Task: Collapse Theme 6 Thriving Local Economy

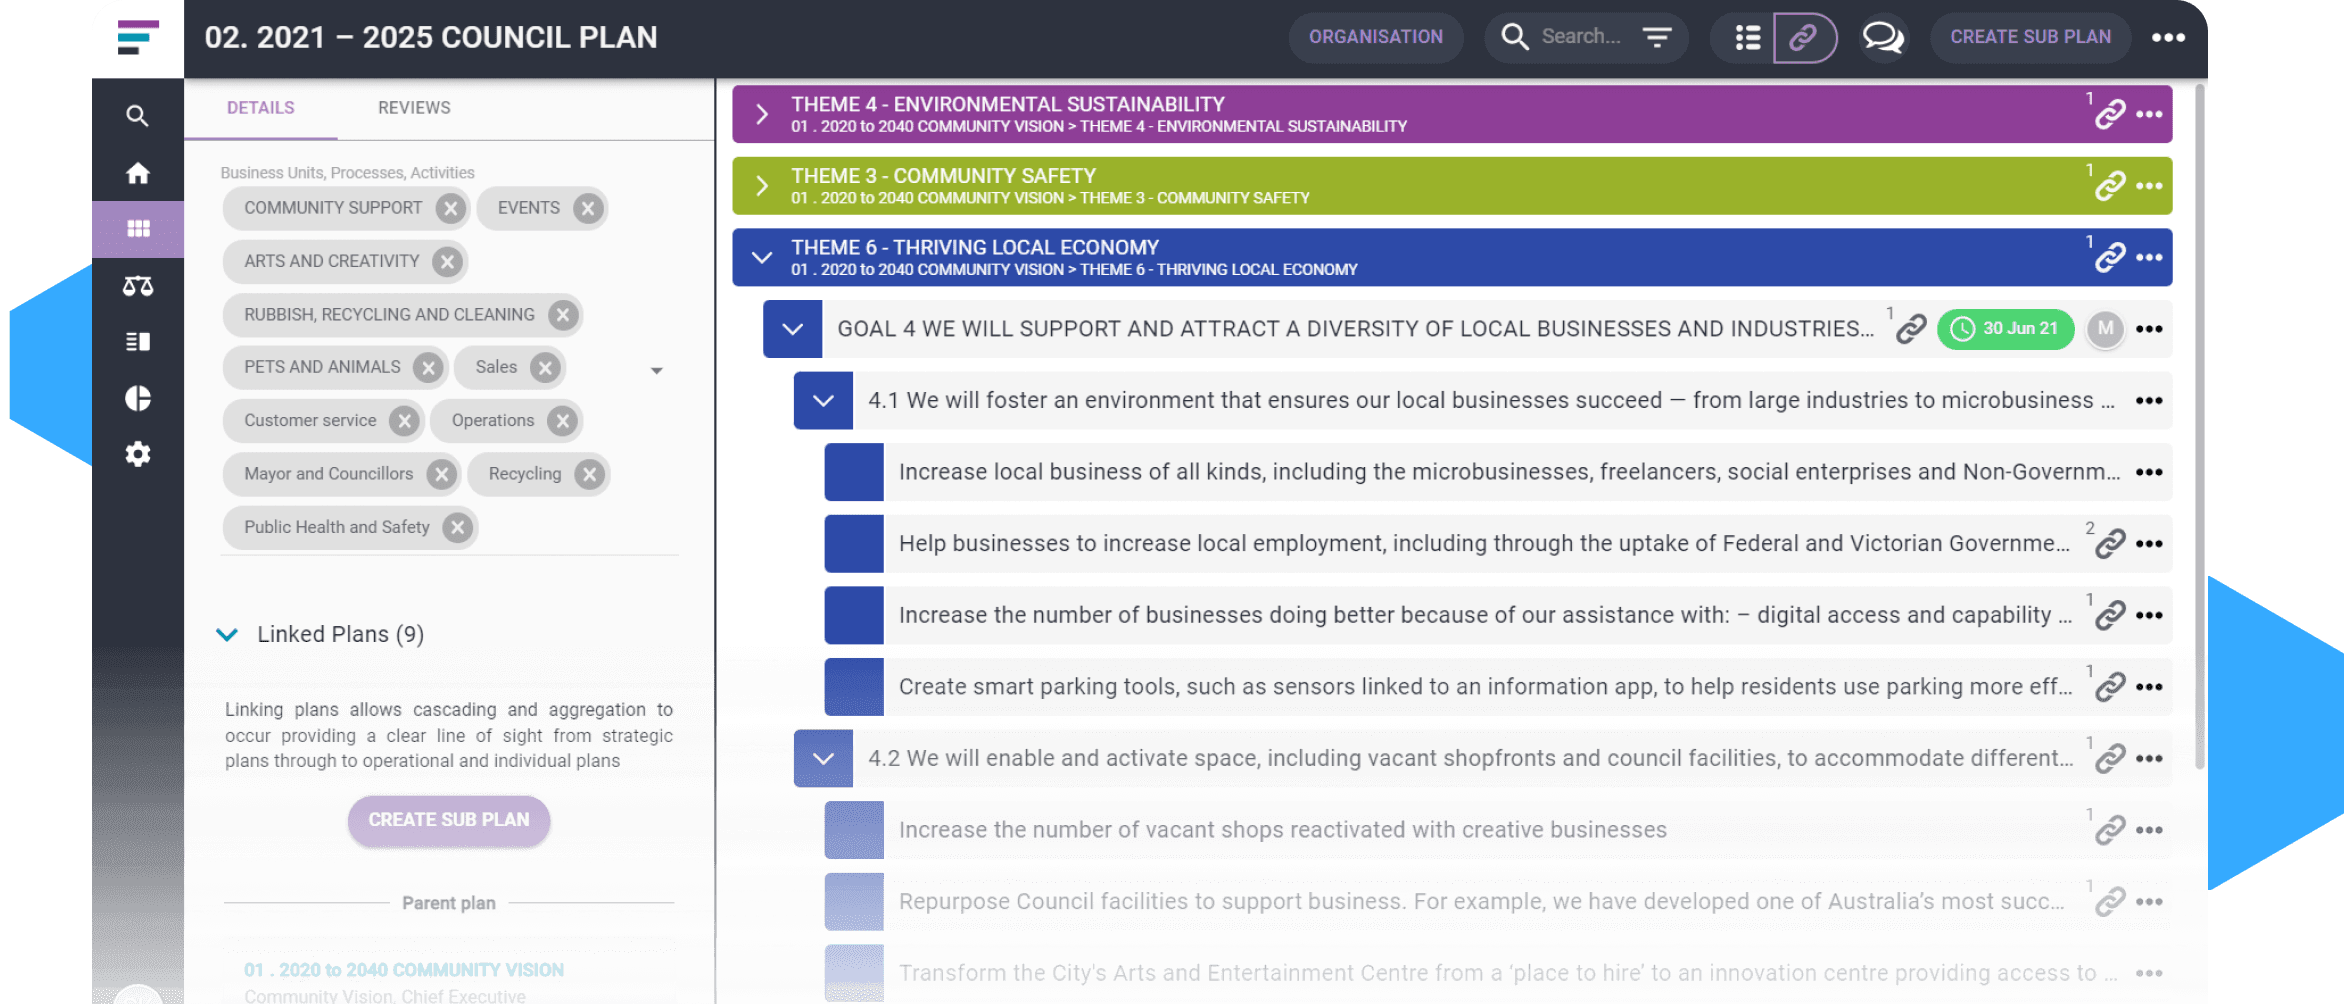Action: tap(762, 258)
